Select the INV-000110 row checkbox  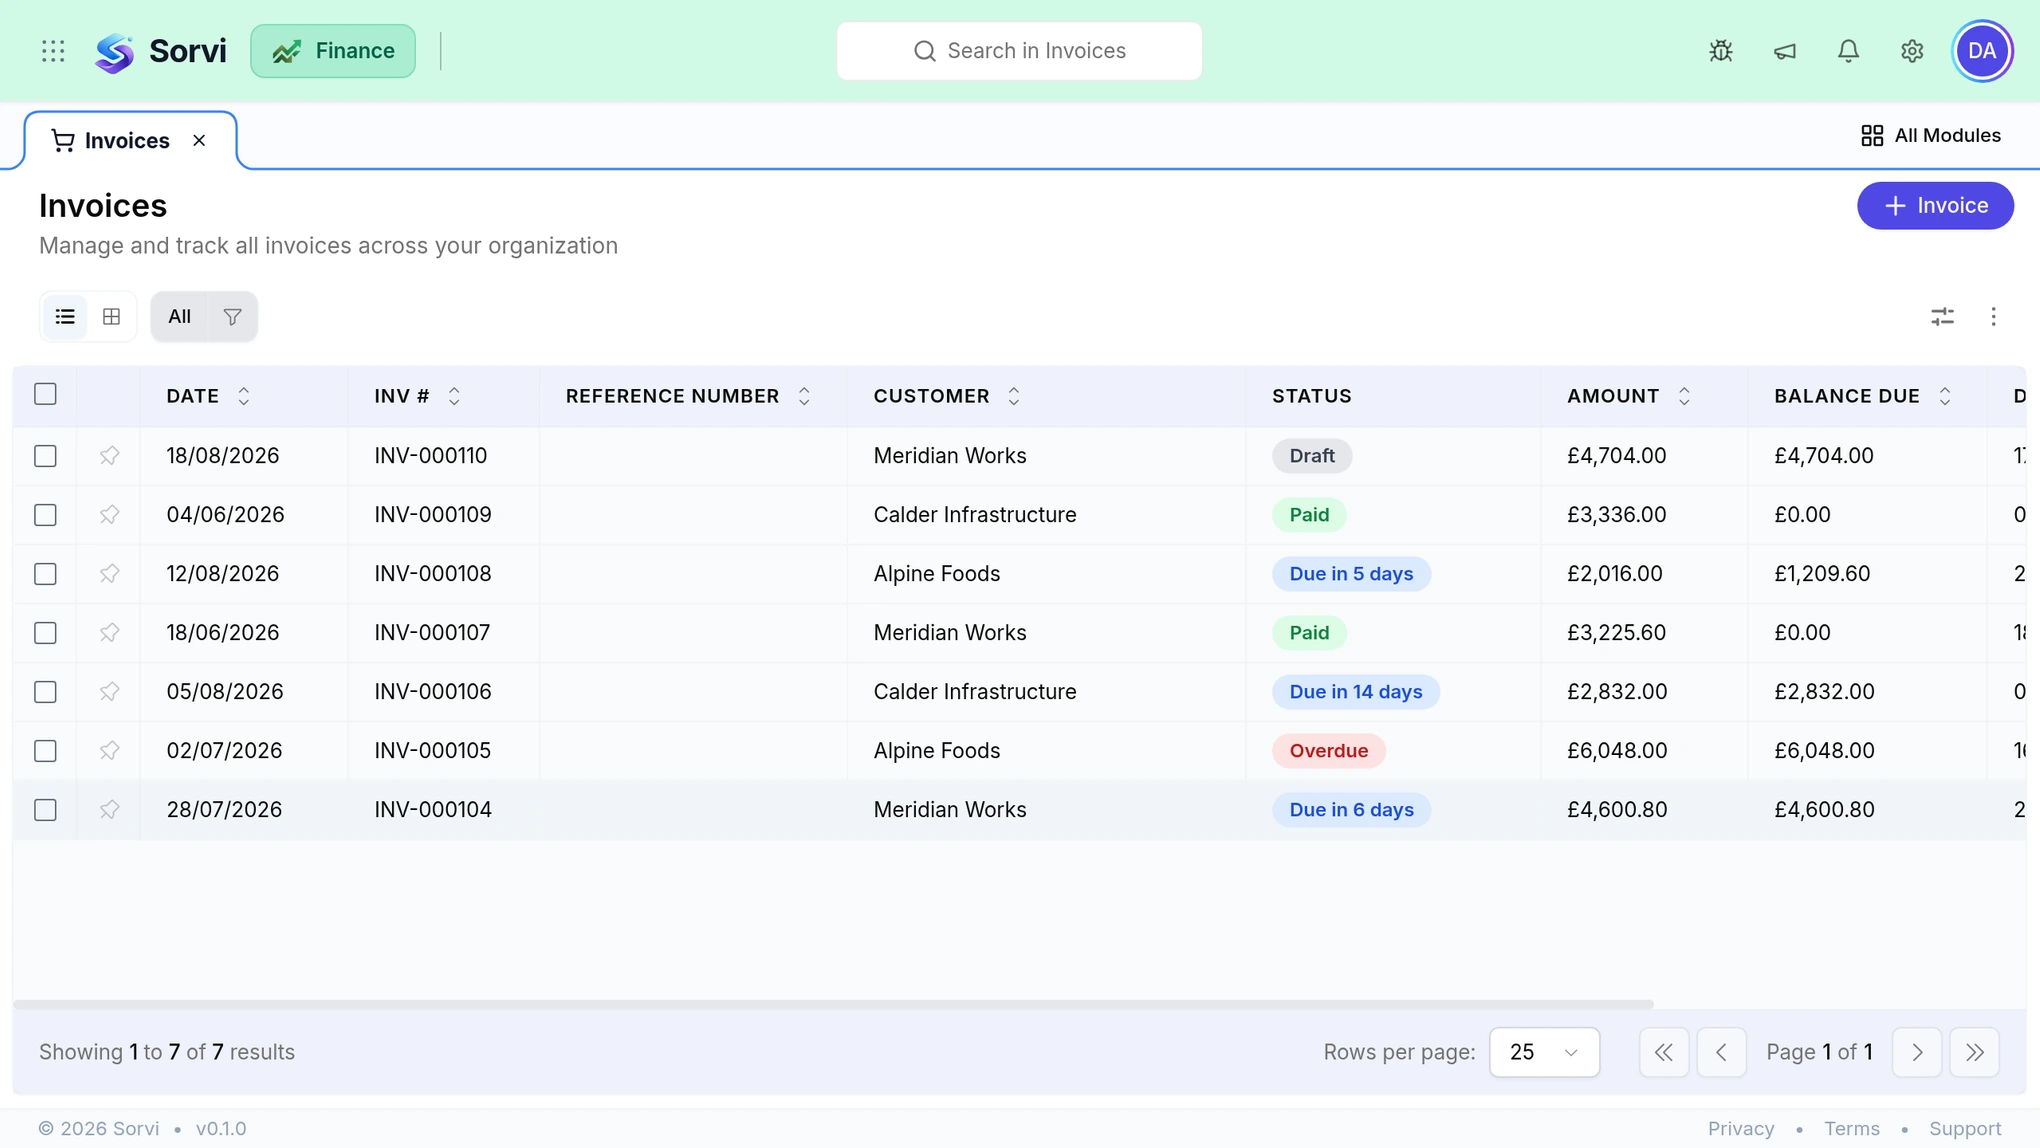pyautogui.click(x=45, y=456)
